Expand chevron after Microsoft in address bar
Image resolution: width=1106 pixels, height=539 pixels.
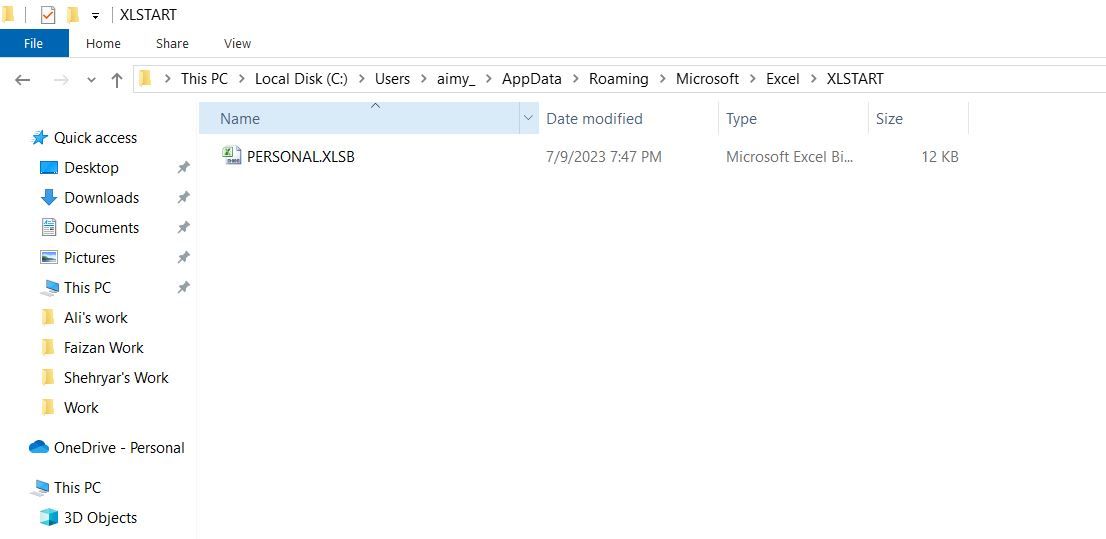[x=753, y=79]
